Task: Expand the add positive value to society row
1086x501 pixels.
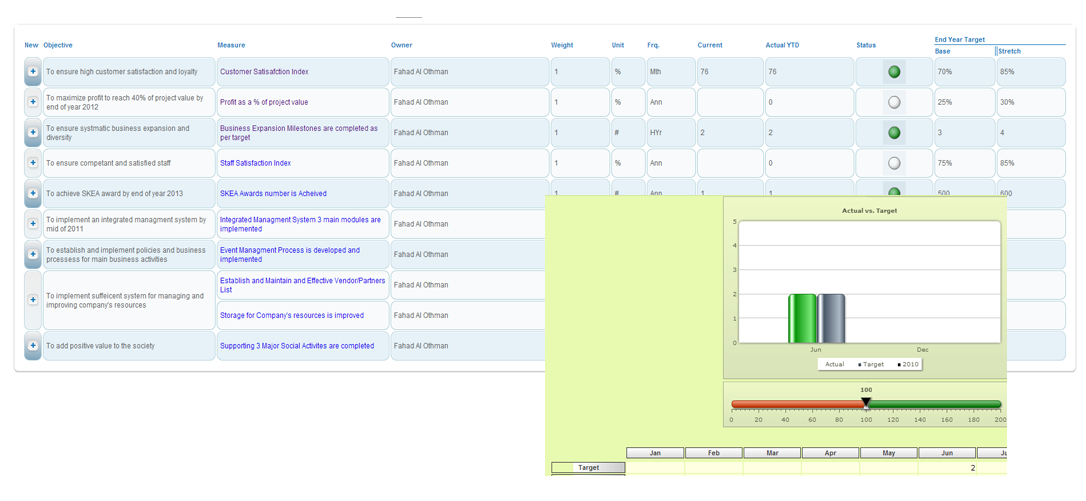Action: click(33, 346)
